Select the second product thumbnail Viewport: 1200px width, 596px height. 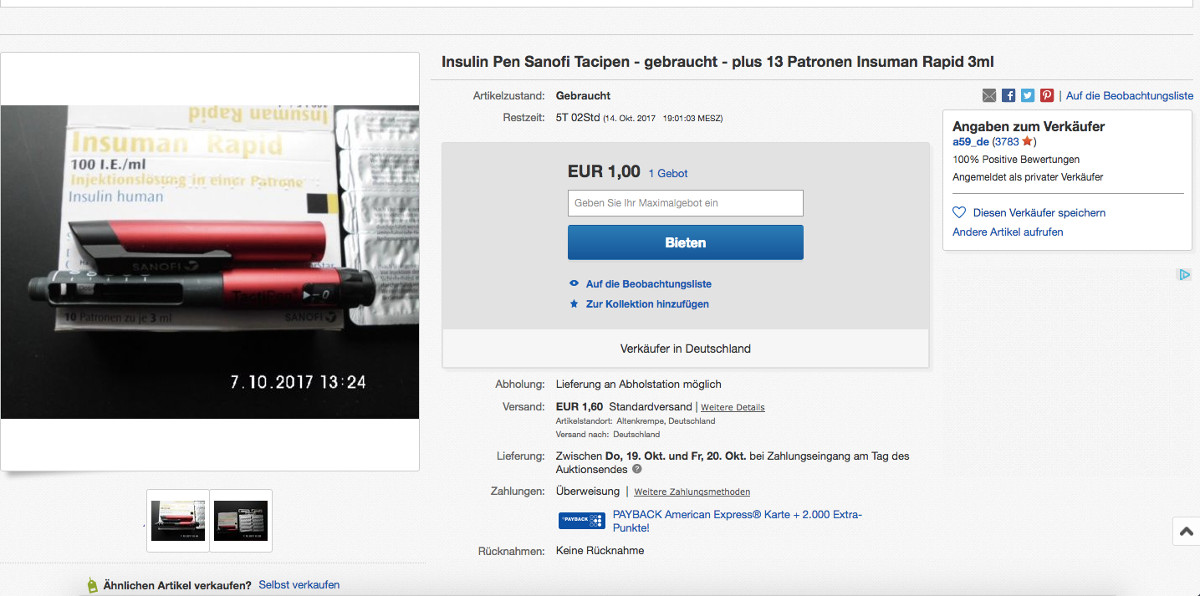240,520
